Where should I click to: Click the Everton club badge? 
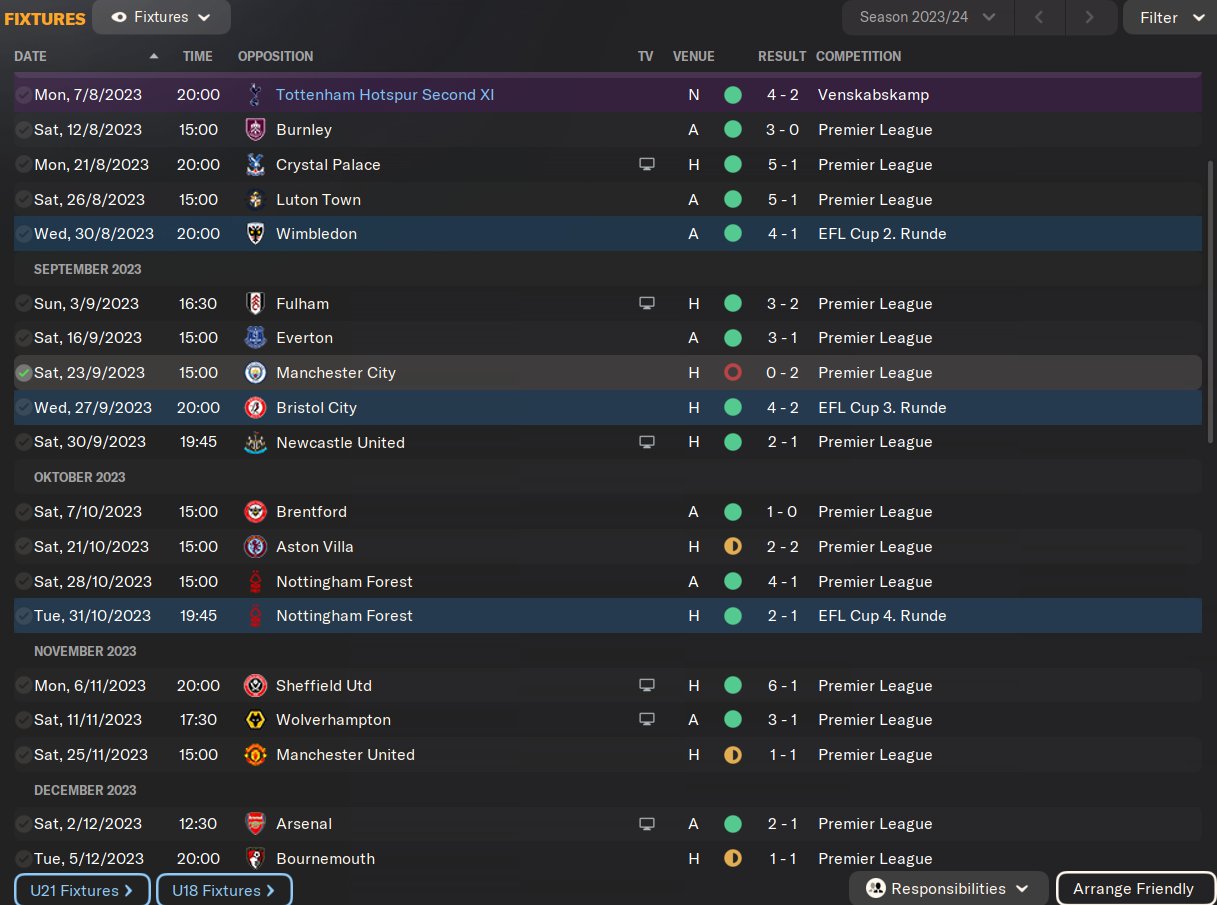click(255, 338)
